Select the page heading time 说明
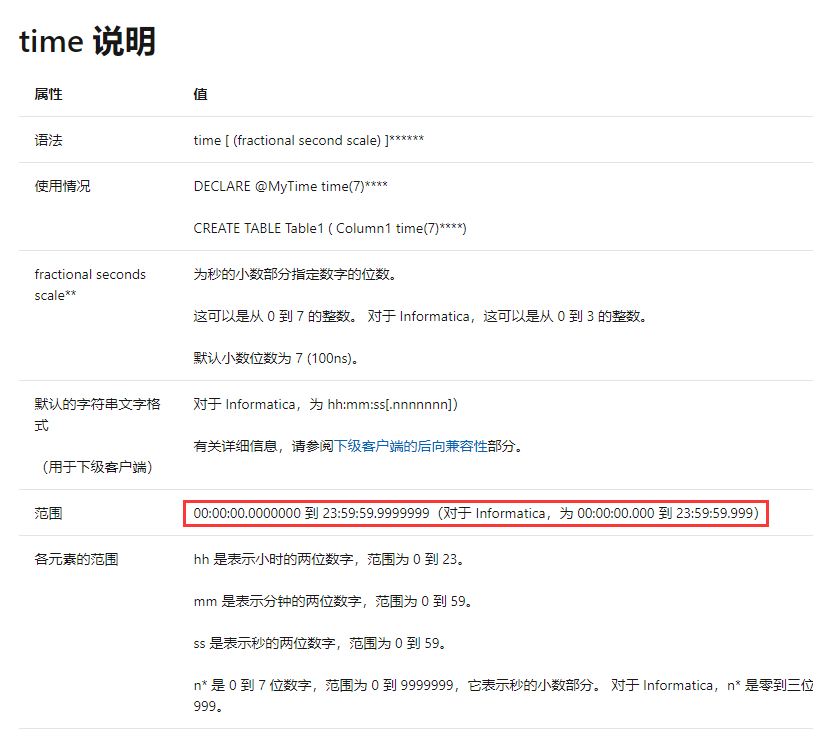Viewport: 813px width, 733px height. [x=86, y=41]
